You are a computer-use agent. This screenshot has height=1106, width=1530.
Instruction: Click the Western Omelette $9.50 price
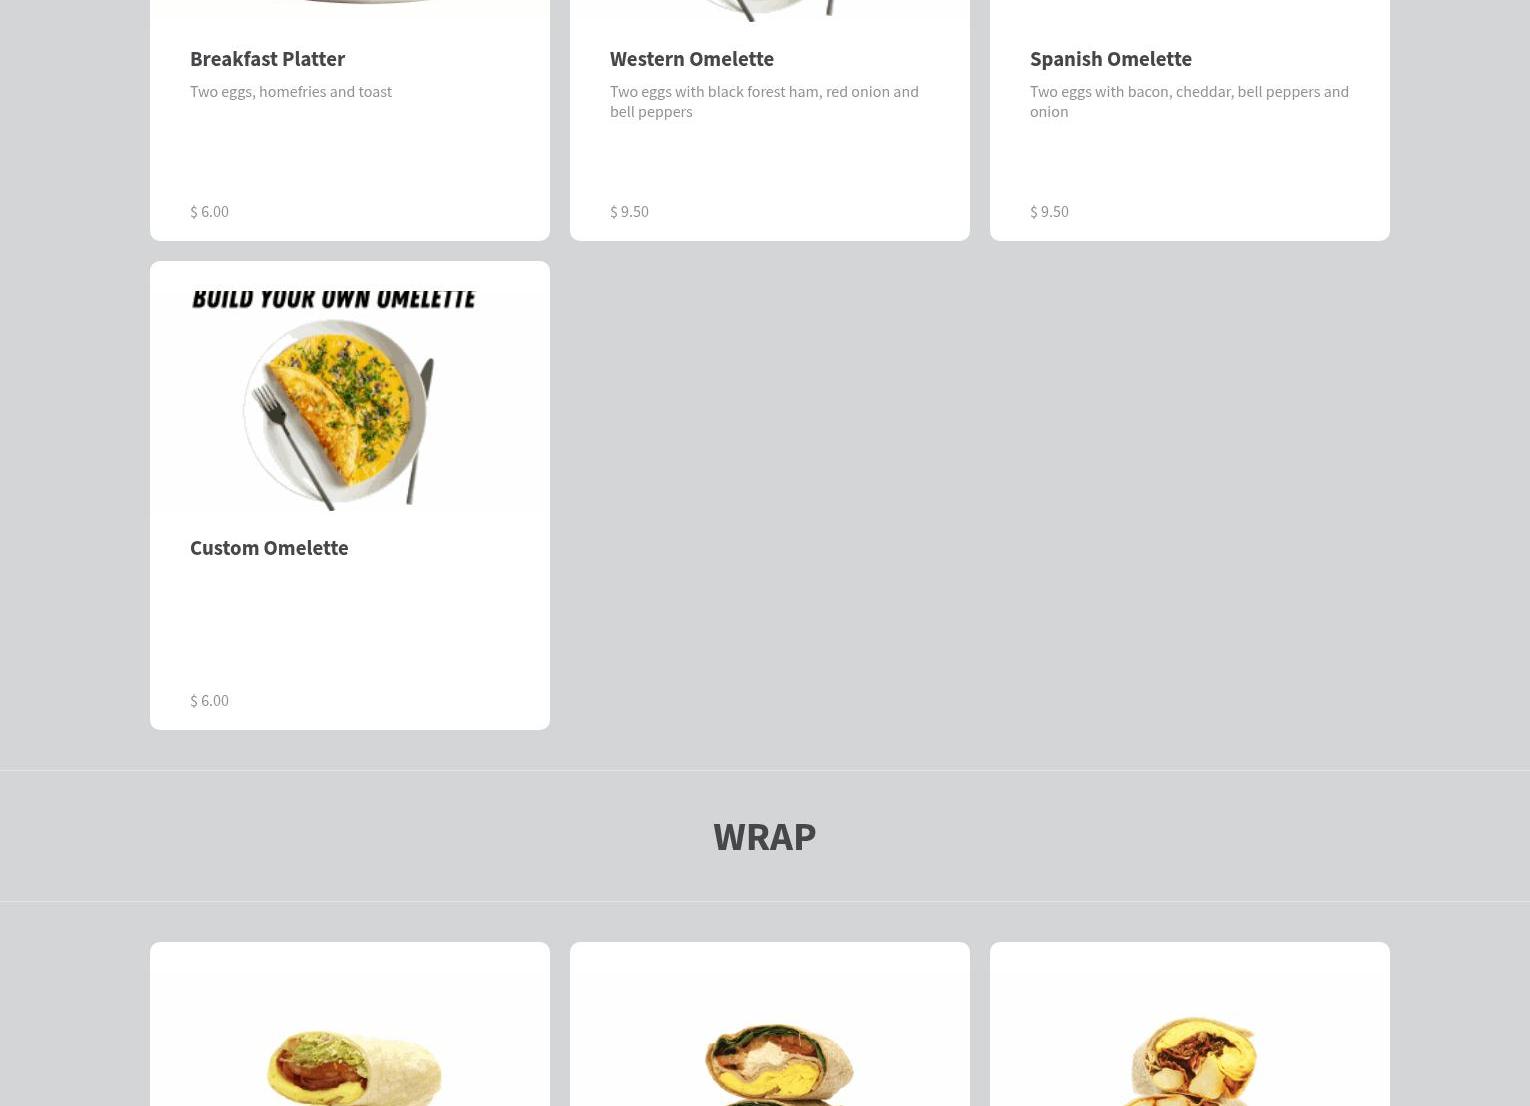click(629, 211)
